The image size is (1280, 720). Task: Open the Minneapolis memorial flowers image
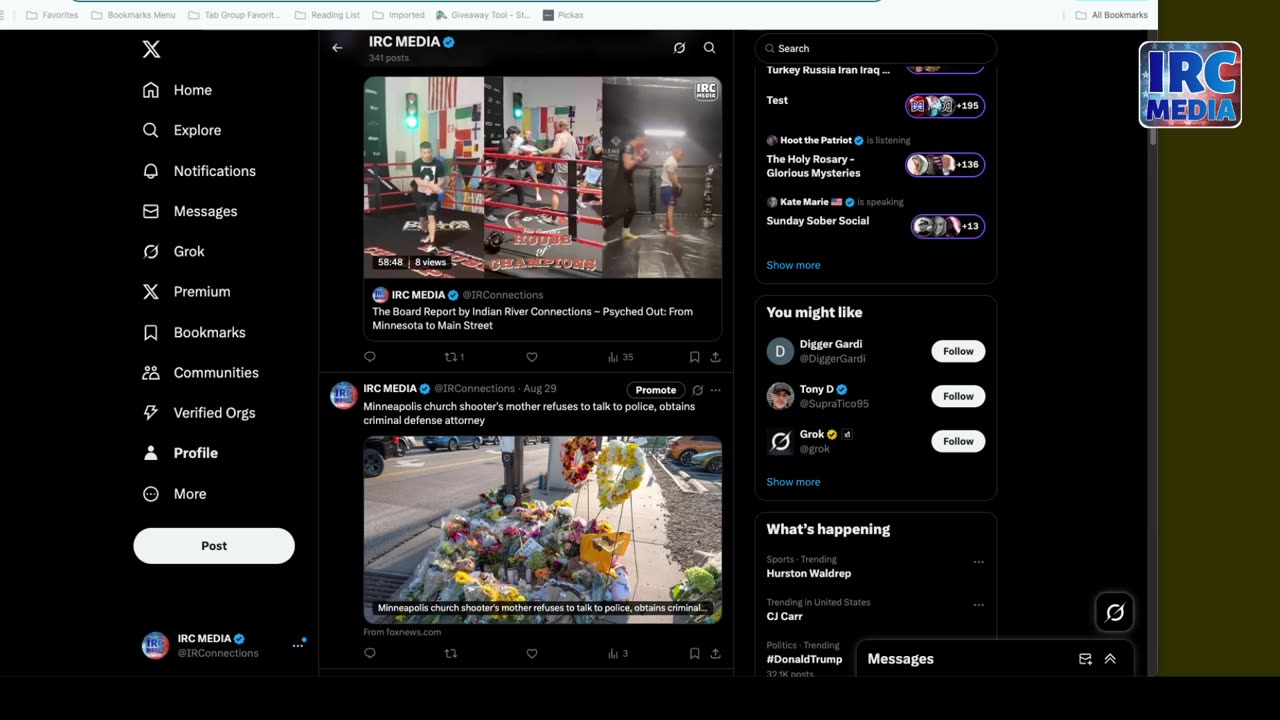(x=542, y=530)
